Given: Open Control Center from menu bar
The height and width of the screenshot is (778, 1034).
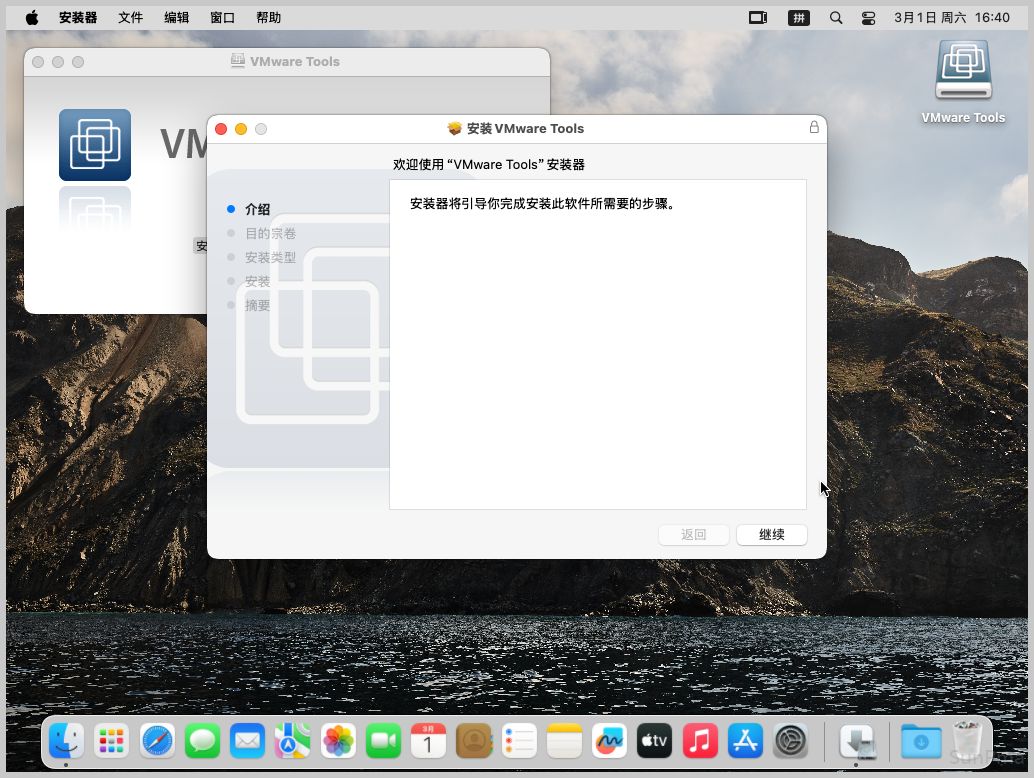Looking at the screenshot, I should [x=868, y=18].
